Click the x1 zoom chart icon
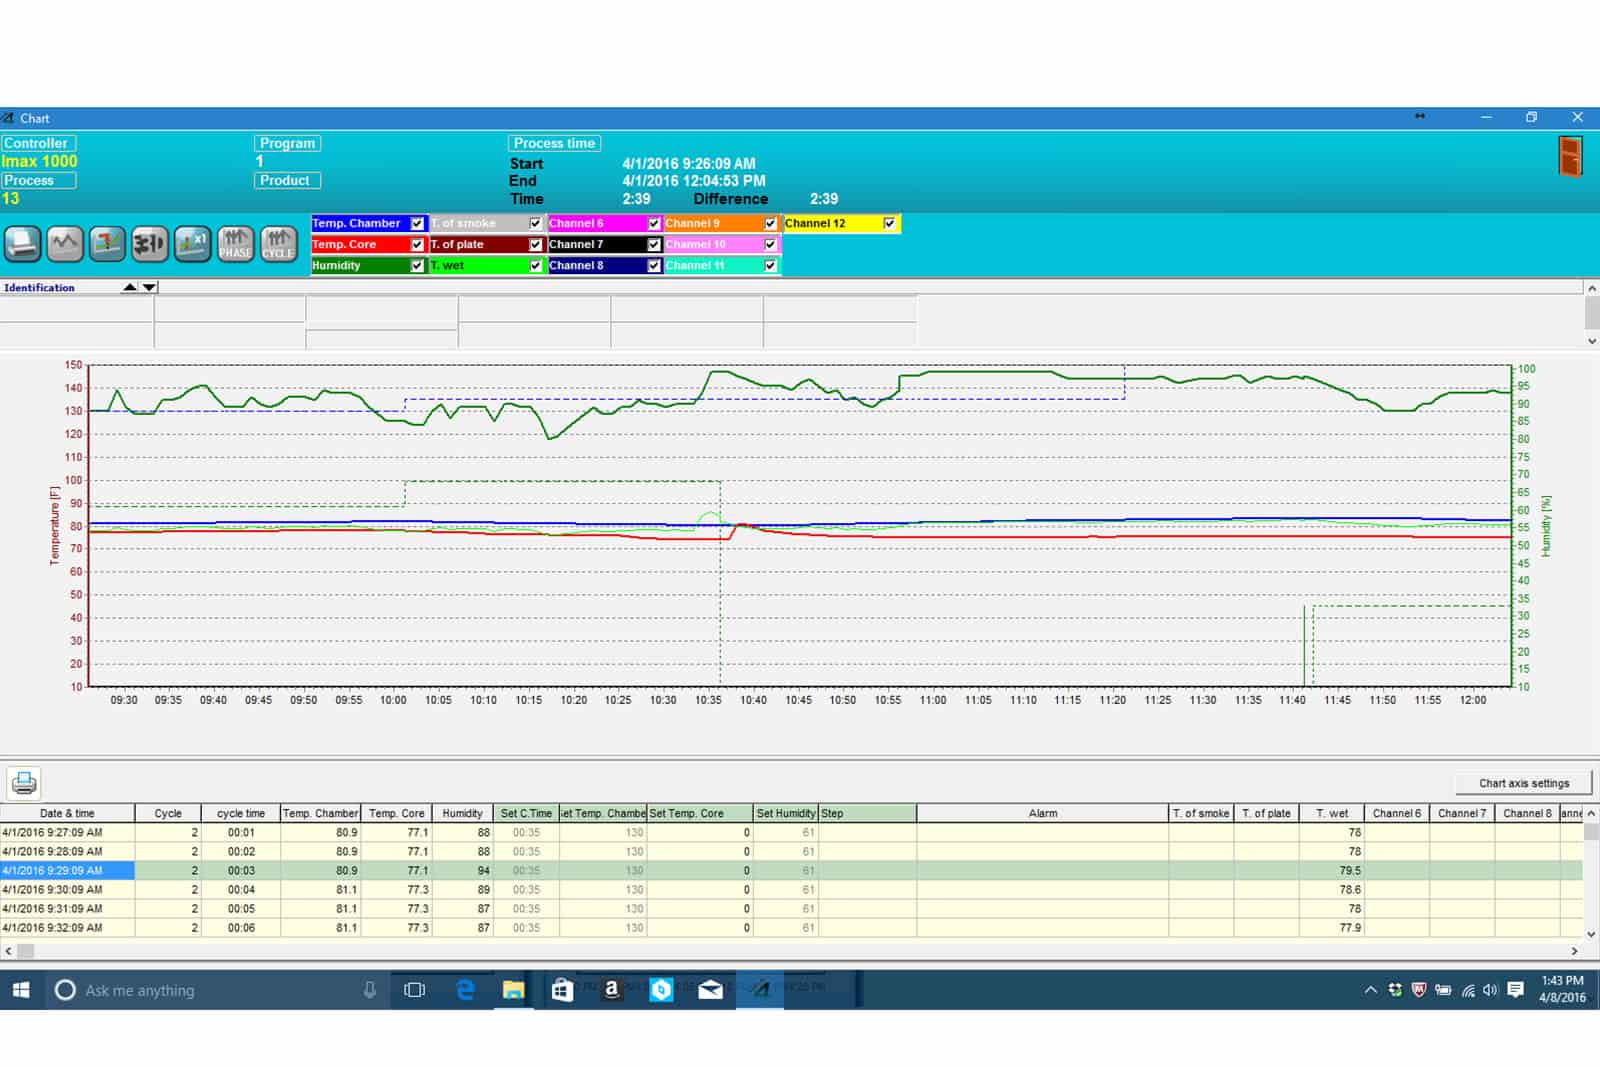Viewport: 1600px width, 1067px height. coord(192,243)
